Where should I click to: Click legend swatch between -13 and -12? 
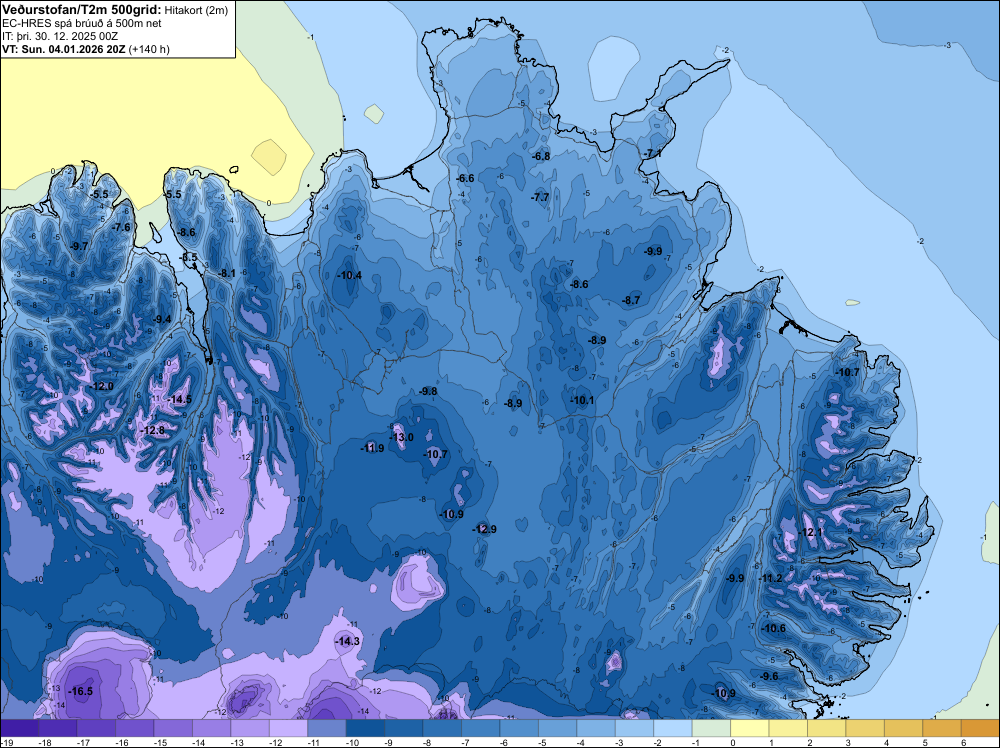click(250, 728)
